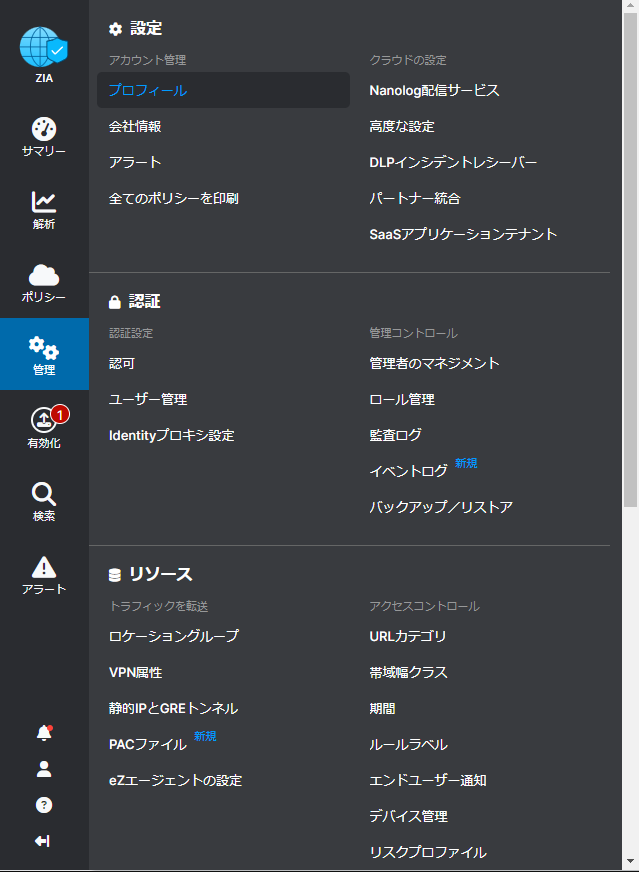Select 全てのポリシーを印刷
The width and height of the screenshot is (639, 872).
pyautogui.click(x=174, y=199)
